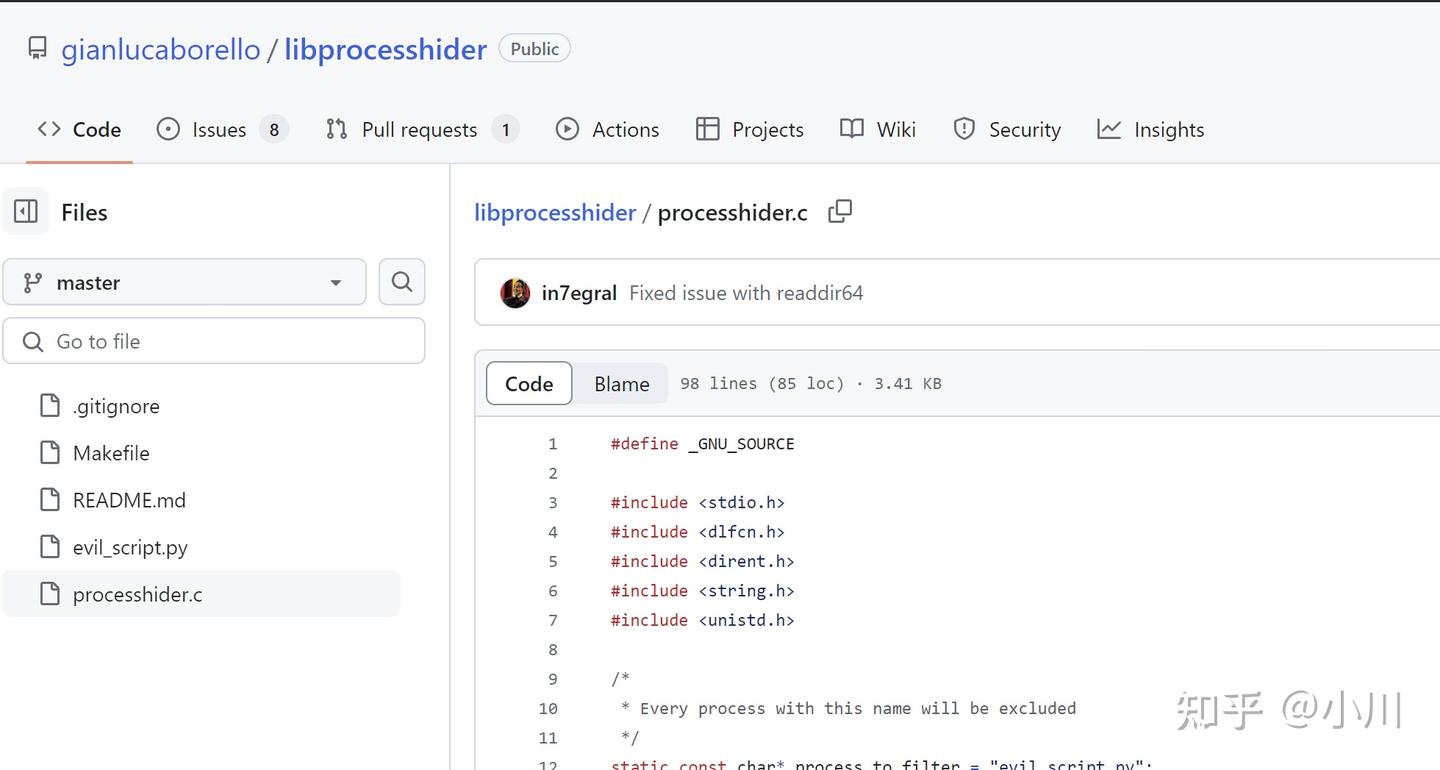Open the gianlucaborello owner profile link
The image size is (1440, 770).
point(161,49)
